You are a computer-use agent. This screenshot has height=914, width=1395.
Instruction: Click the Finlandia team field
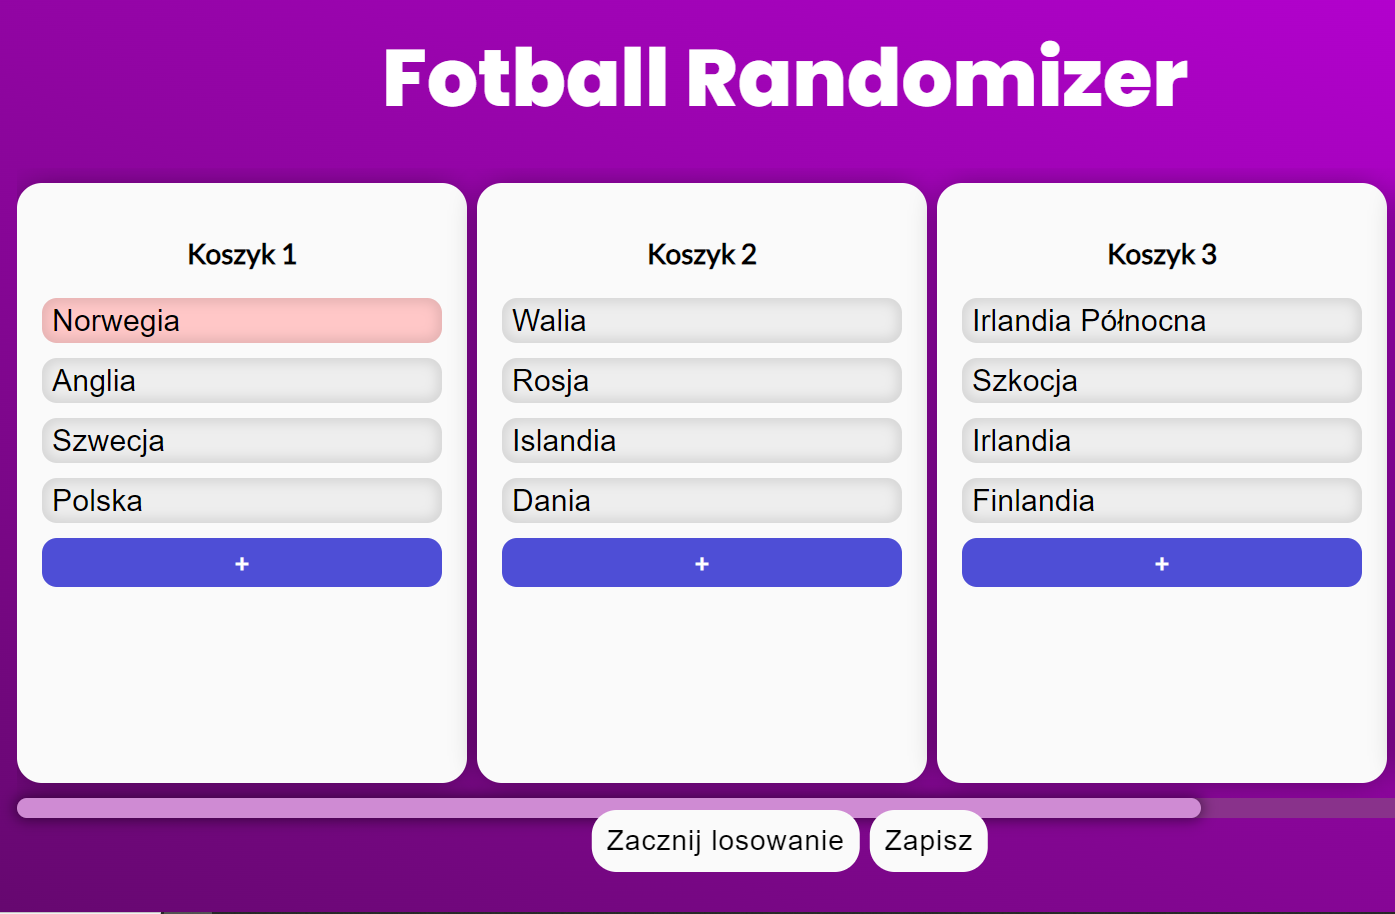click(x=1161, y=501)
